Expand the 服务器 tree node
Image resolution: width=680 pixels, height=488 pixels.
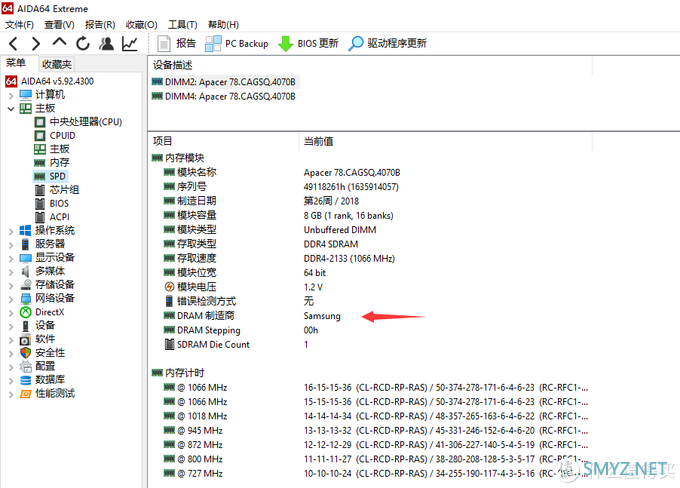[x=11, y=244]
